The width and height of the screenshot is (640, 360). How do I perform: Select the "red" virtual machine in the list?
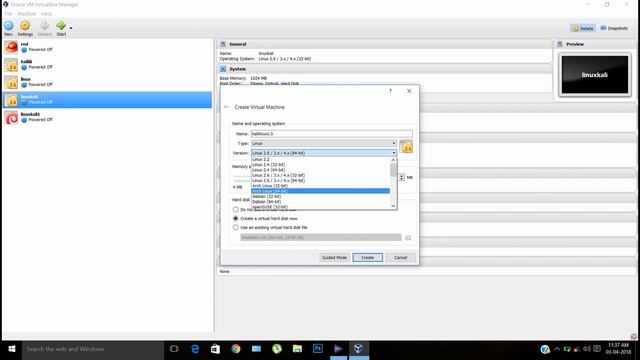(x=107, y=47)
